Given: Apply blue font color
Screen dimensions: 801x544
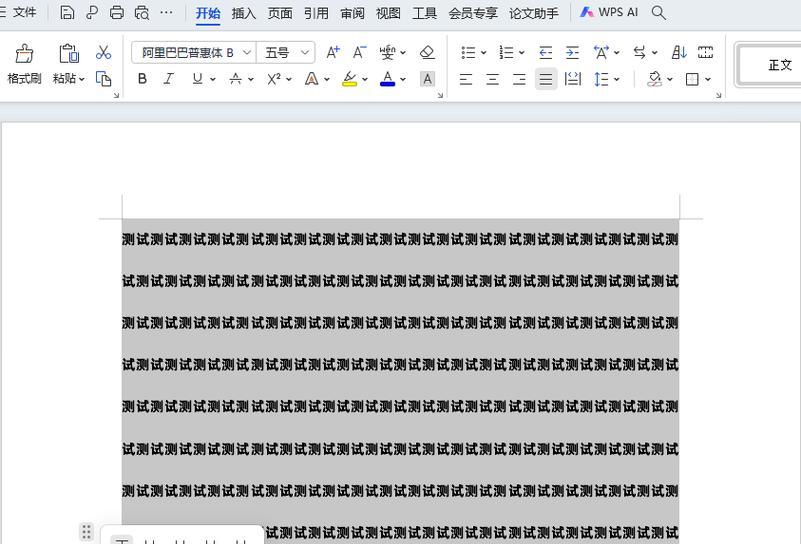Looking at the screenshot, I should 388,79.
